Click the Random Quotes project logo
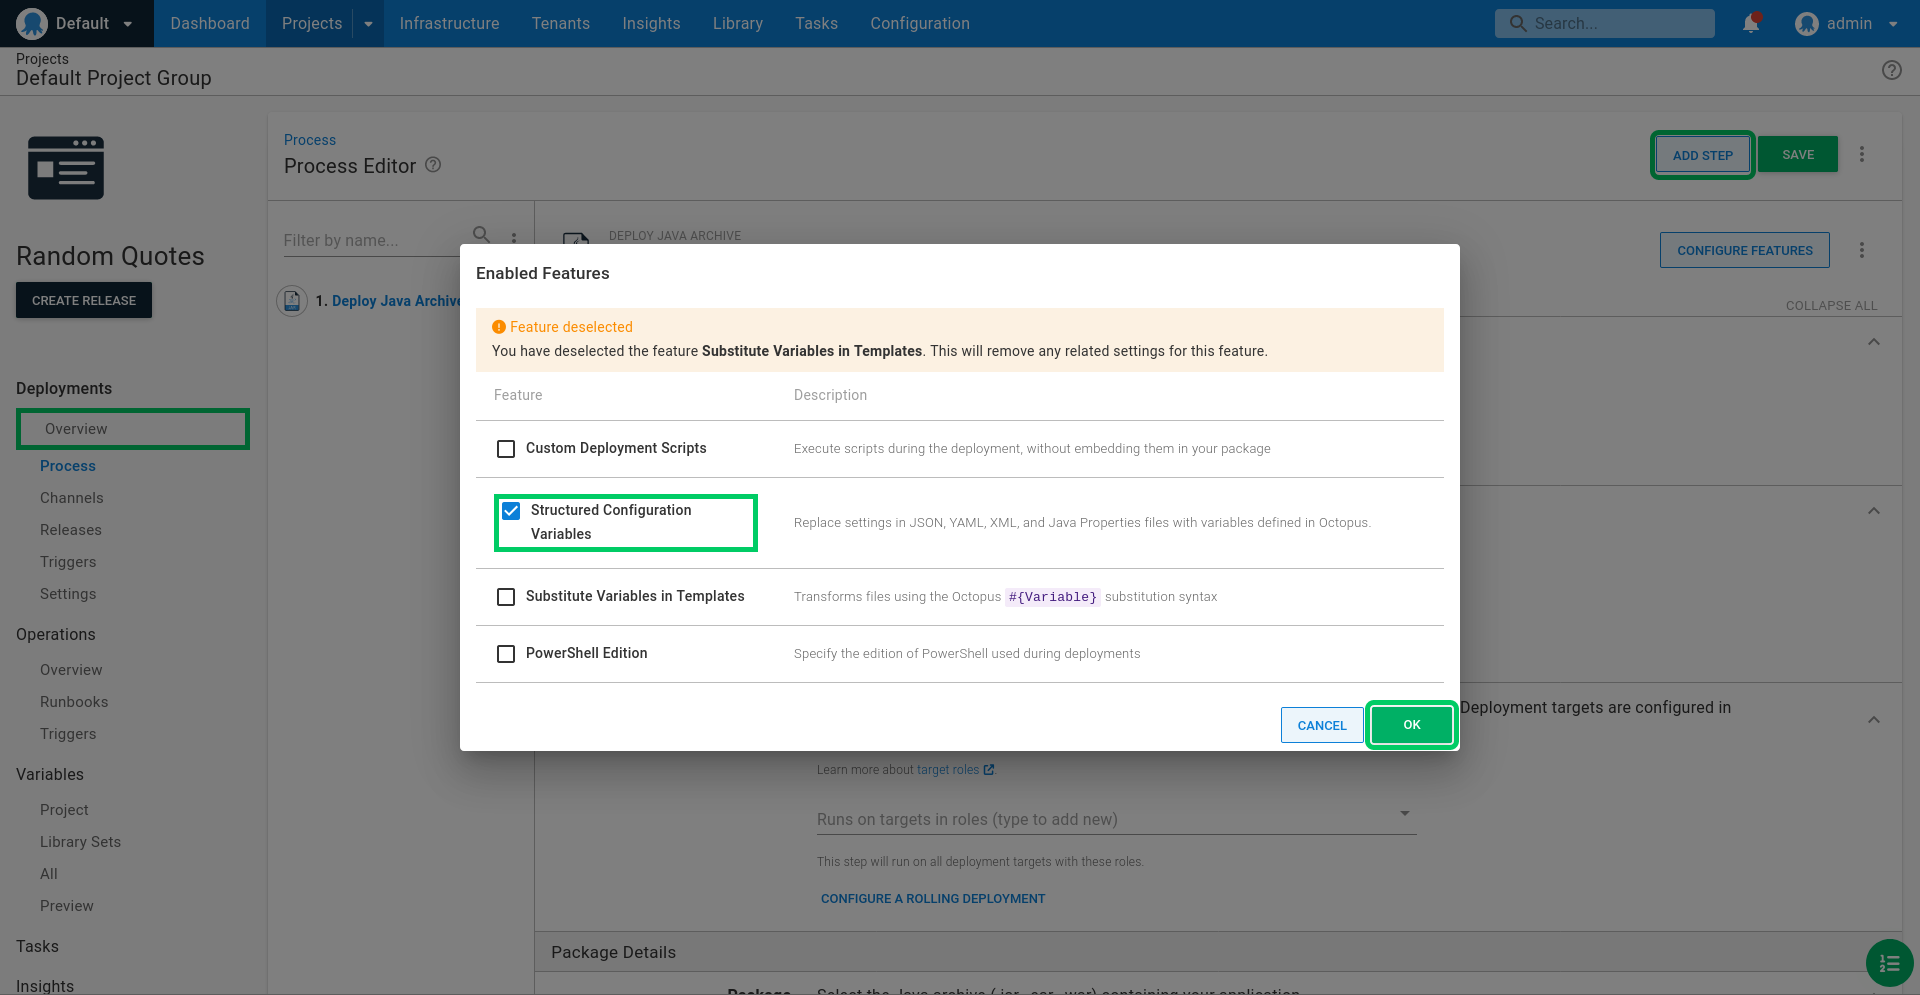This screenshot has height=995, width=1920. point(66,168)
